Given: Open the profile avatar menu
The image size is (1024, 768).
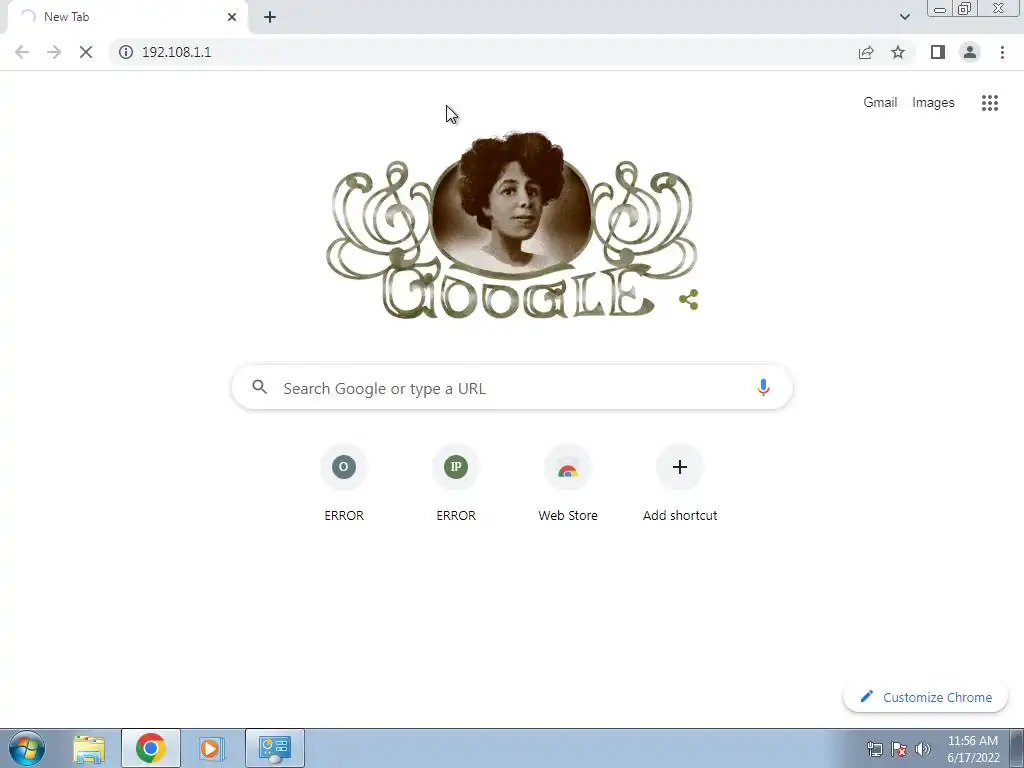Looking at the screenshot, I should (x=970, y=52).
